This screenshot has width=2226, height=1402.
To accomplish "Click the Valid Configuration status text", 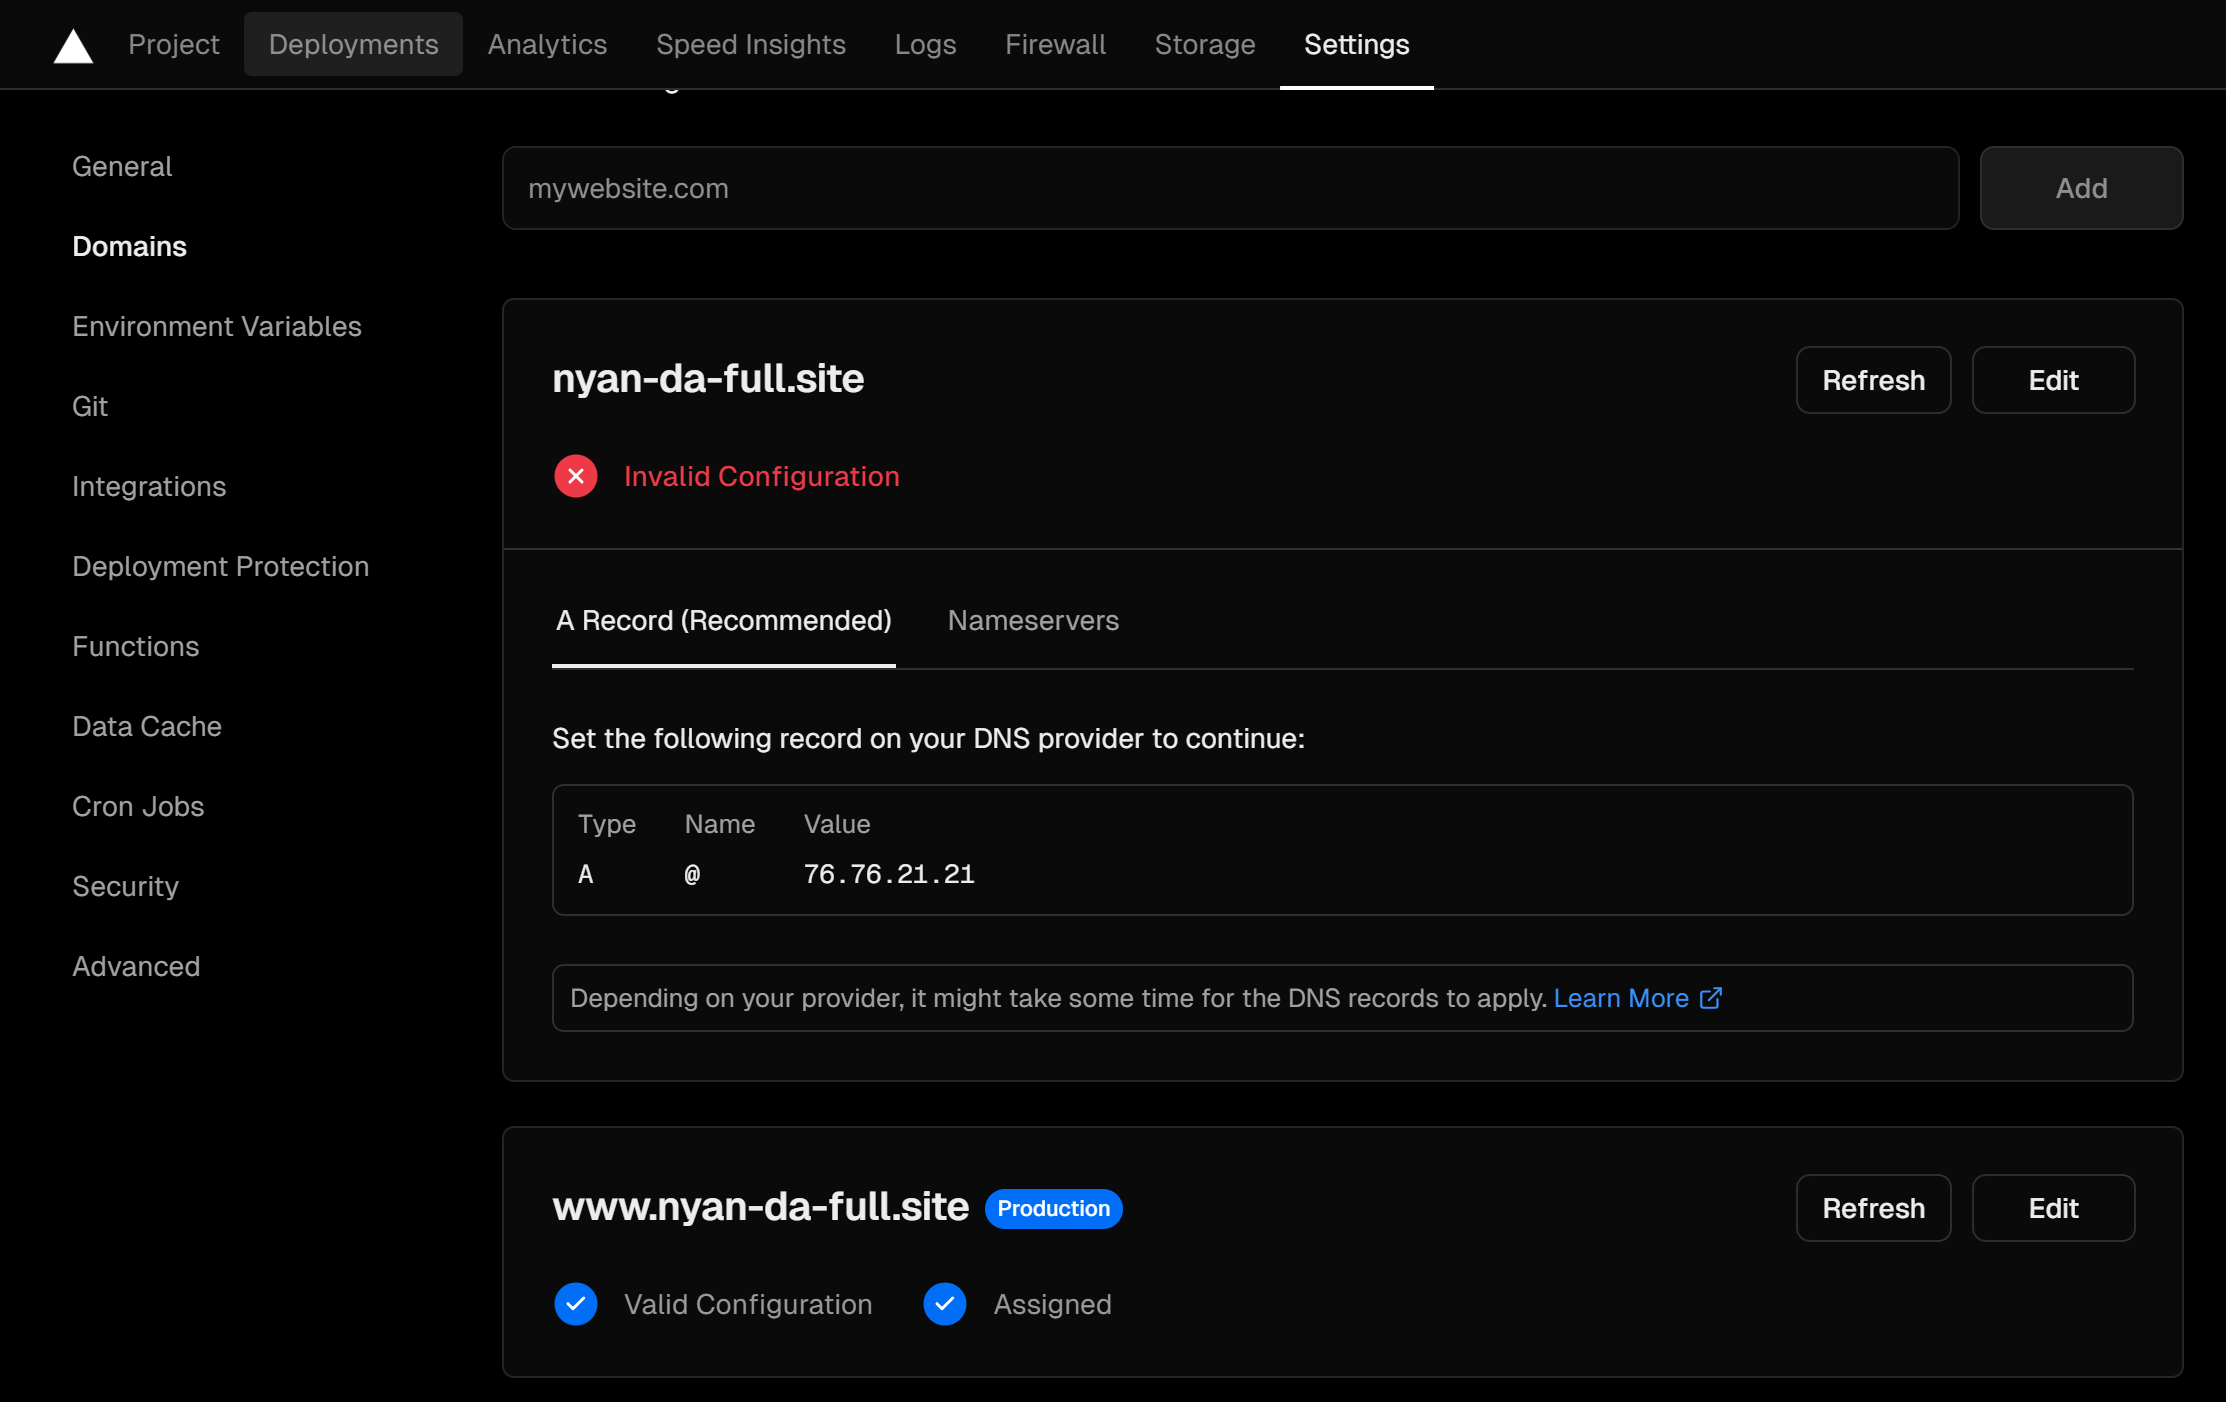I will pos(748,1304).
